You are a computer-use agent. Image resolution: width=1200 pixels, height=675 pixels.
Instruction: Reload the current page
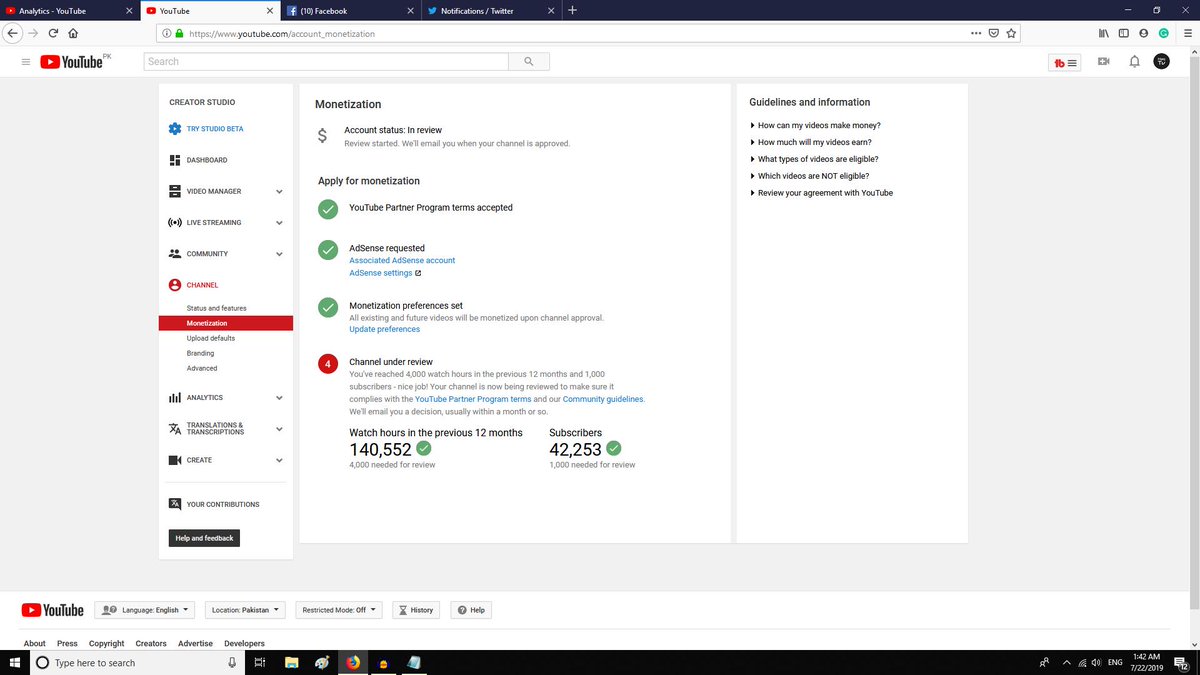coord(53,33)
